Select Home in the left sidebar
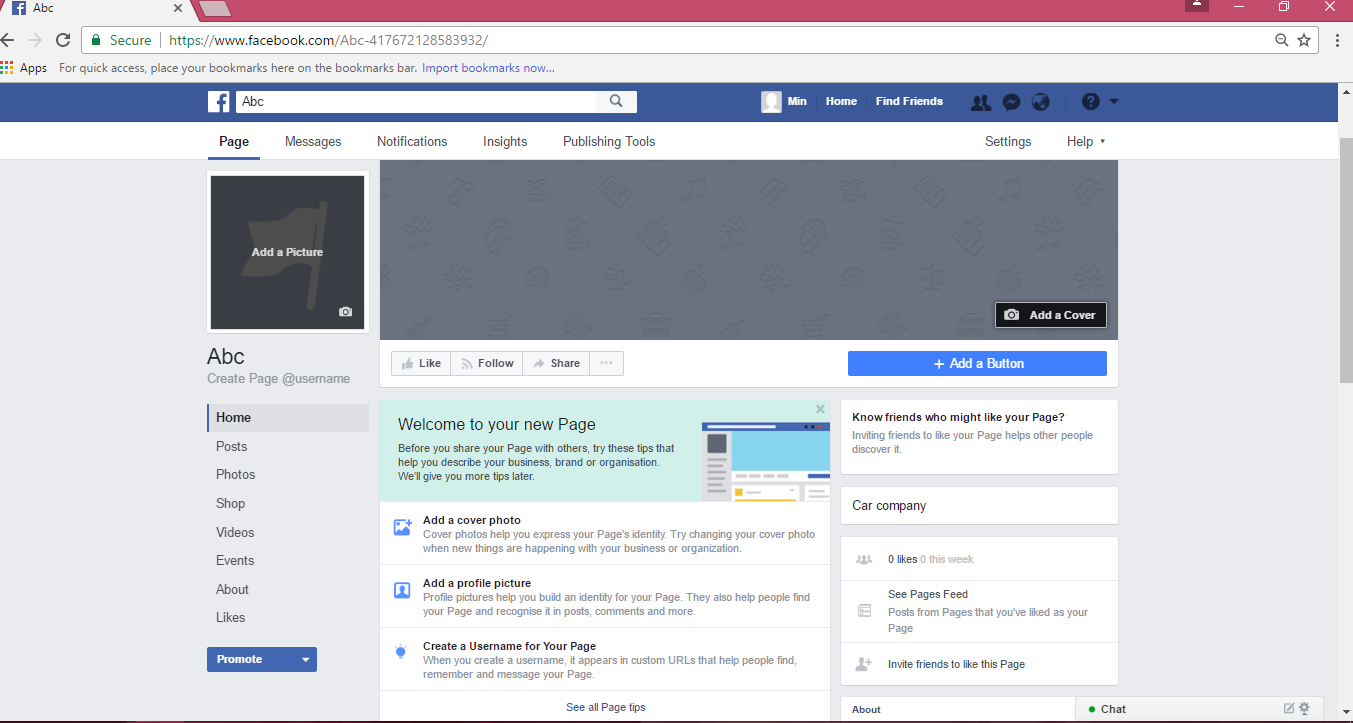The width and height of the screenshot is (1353, 723). [x=288, y=418]
